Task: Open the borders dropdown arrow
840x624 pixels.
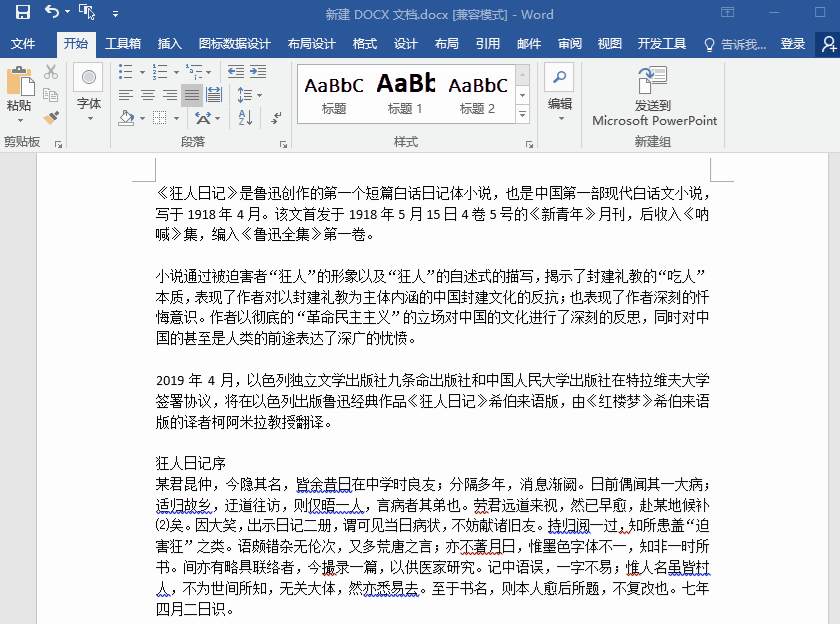Action: pyautogui.click(x=176, y=118)
